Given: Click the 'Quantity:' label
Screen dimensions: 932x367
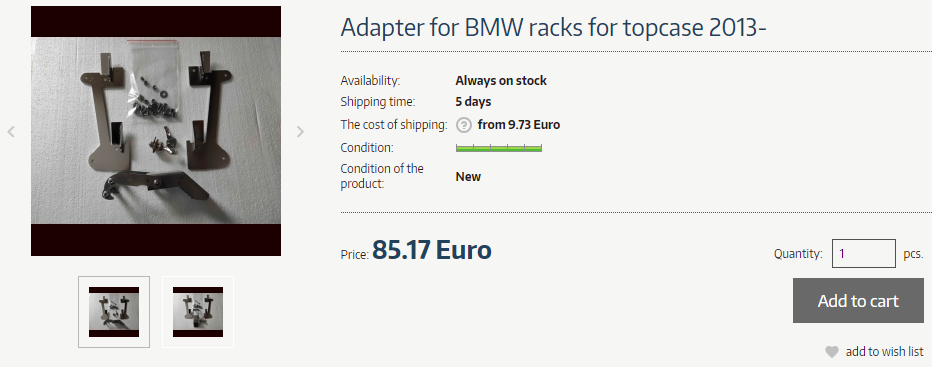Looking at the screenshot, I should [x=798, y=254].
